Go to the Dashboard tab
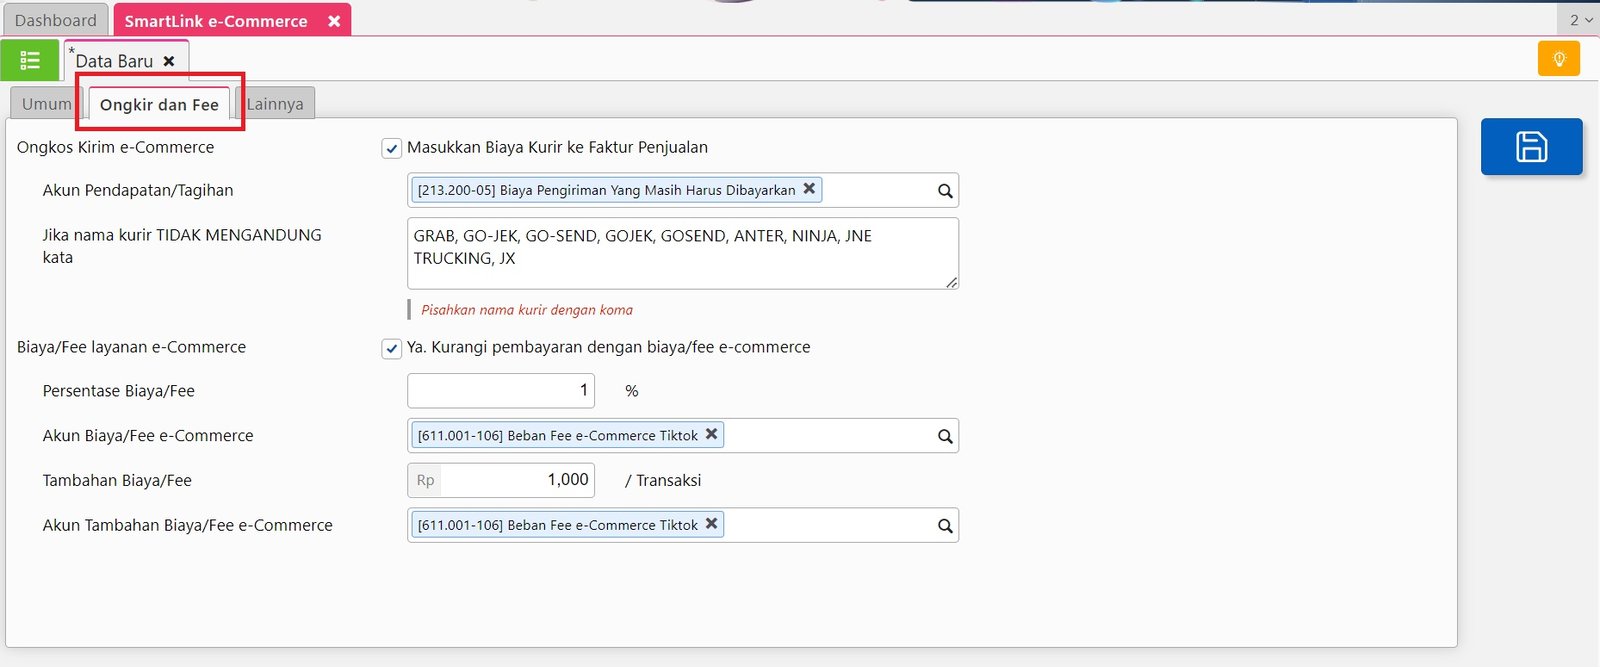 (56, 20)
